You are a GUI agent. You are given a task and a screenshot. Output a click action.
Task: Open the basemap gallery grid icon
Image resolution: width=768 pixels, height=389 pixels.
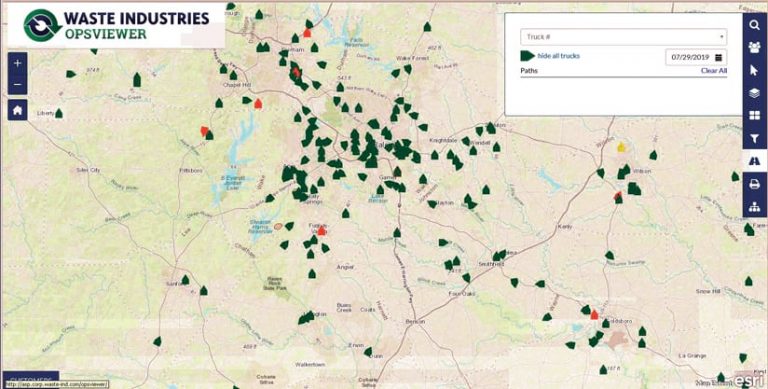[x=754, y=116]
